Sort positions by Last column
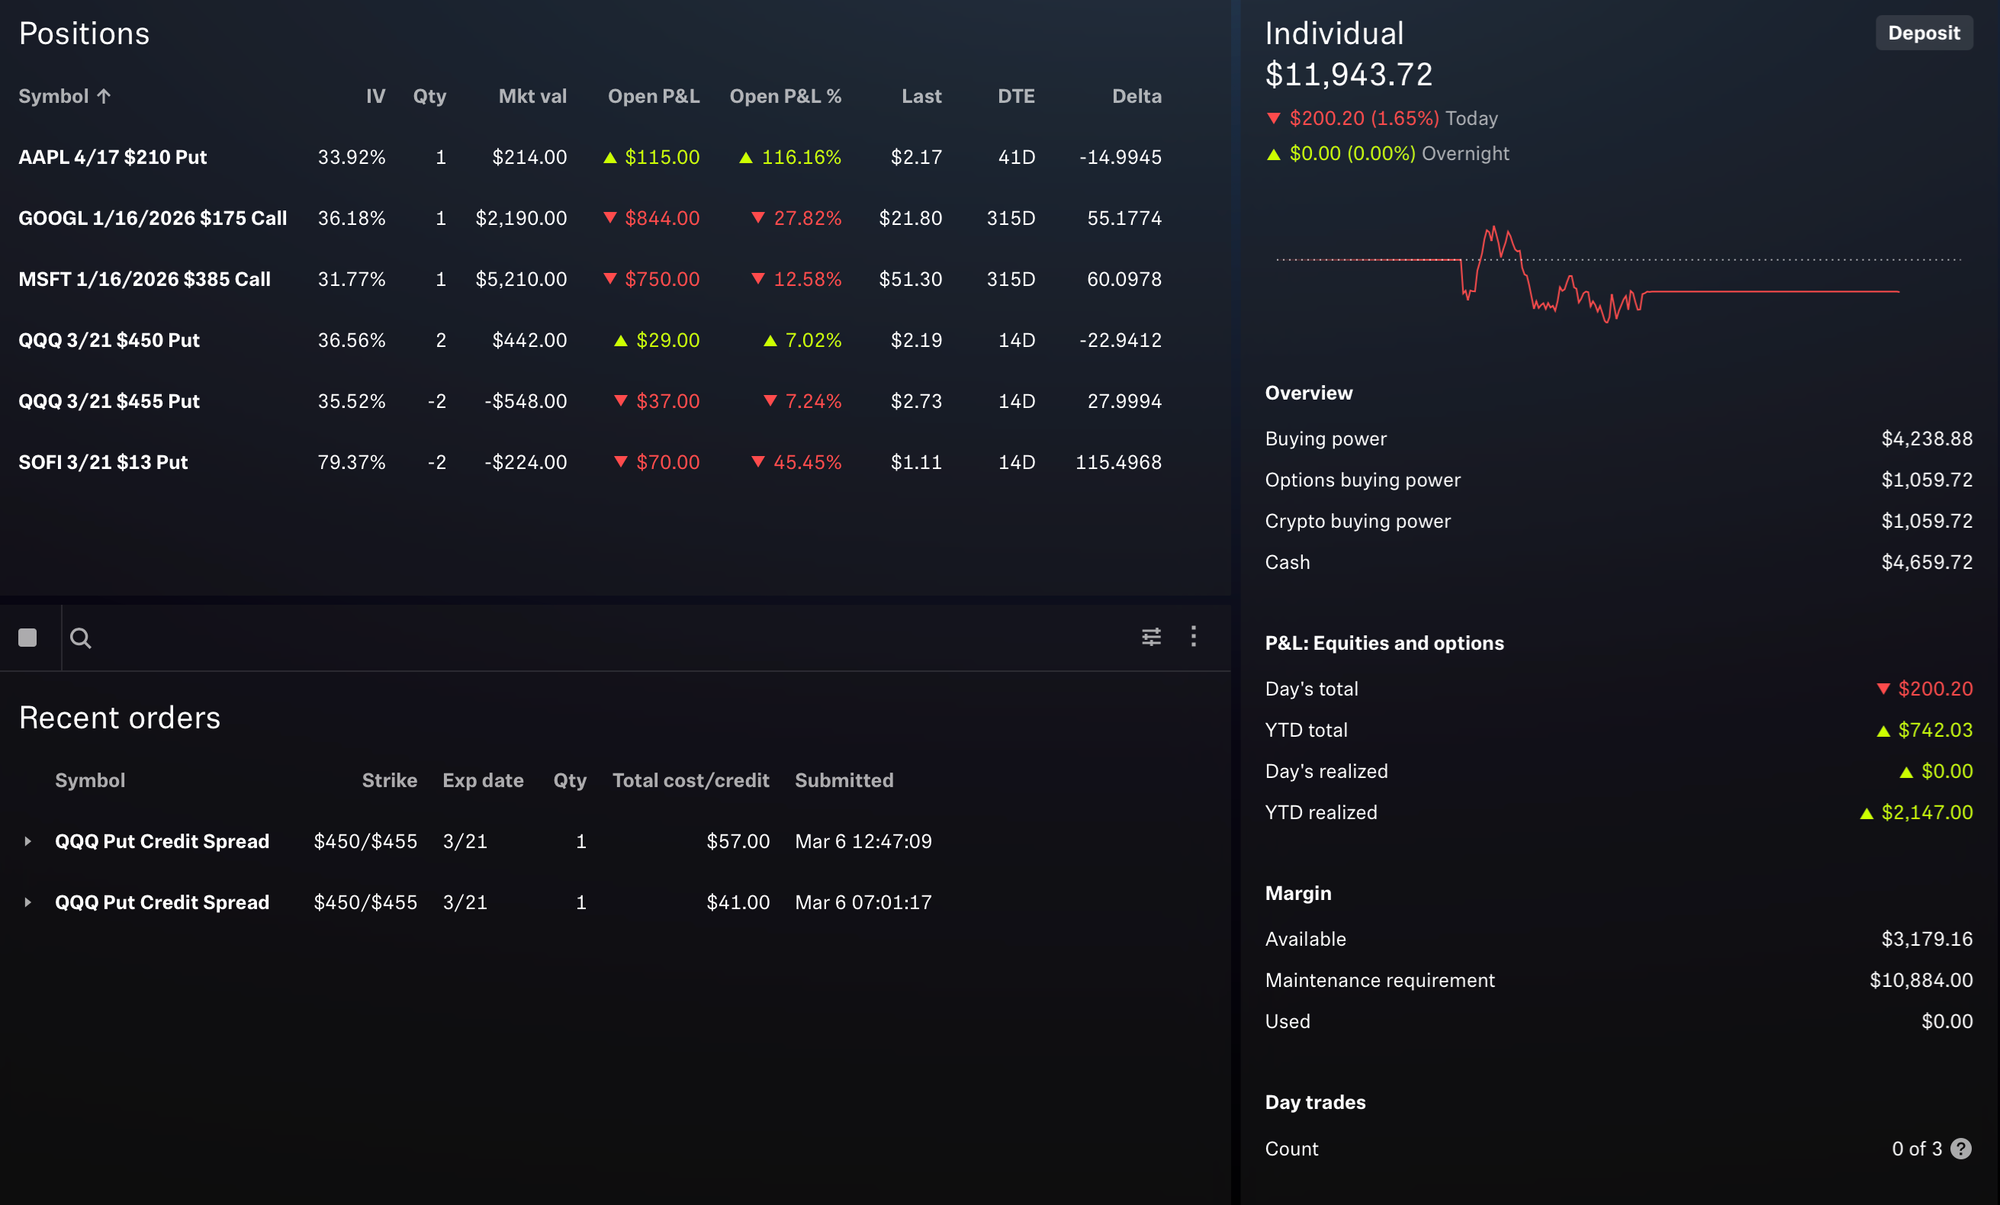This screenshot has width=2000, height=1205. [921, 96]
